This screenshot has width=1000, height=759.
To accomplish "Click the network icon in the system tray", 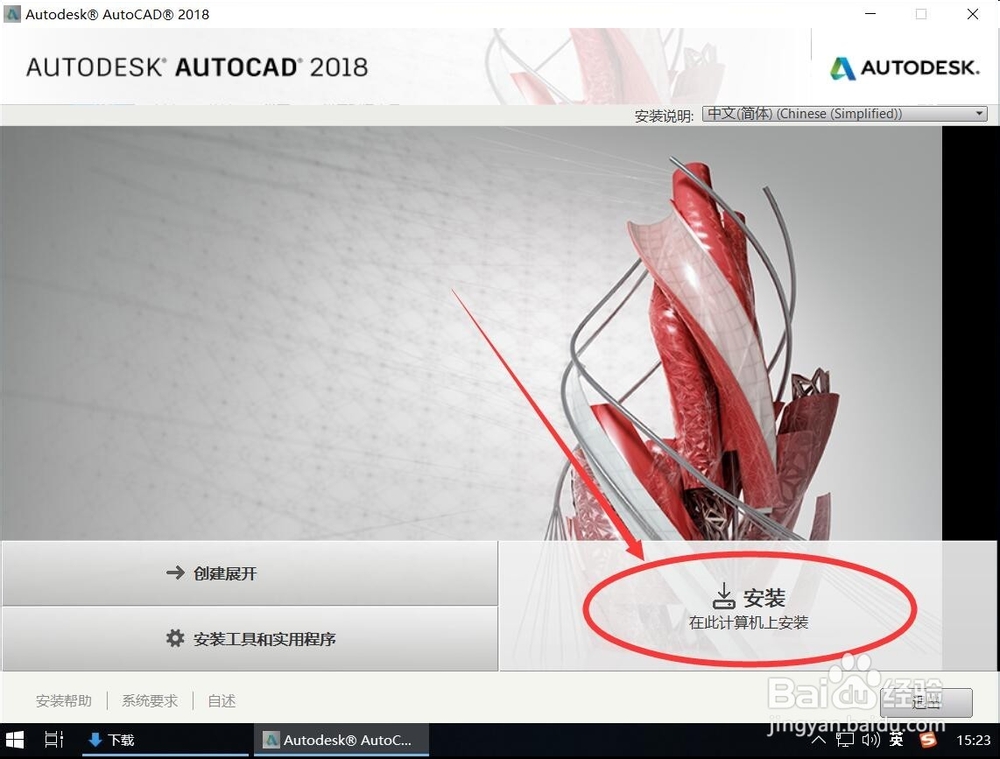I will 845,739.
